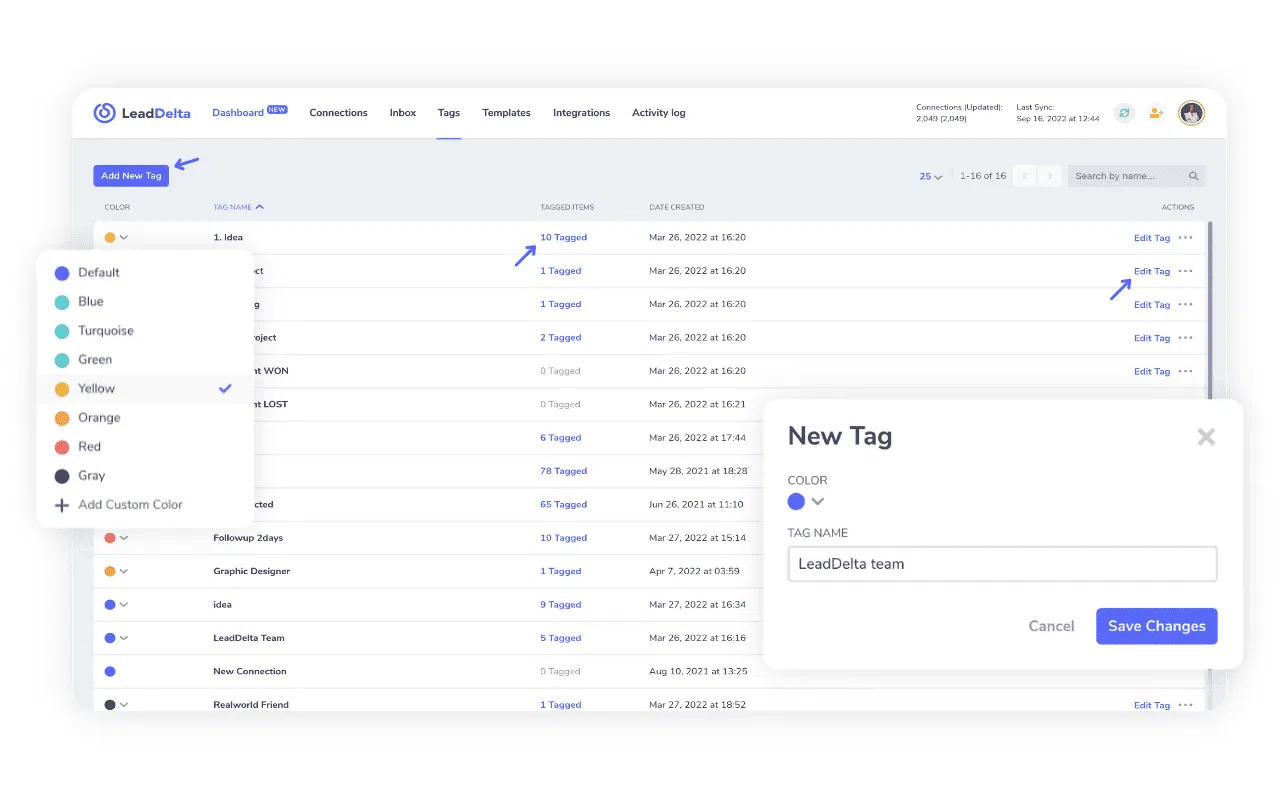Expand the 25 per page dropdown
Image resolution: width=1280 pixels, height=800 pixels.
tap(930, 176)
